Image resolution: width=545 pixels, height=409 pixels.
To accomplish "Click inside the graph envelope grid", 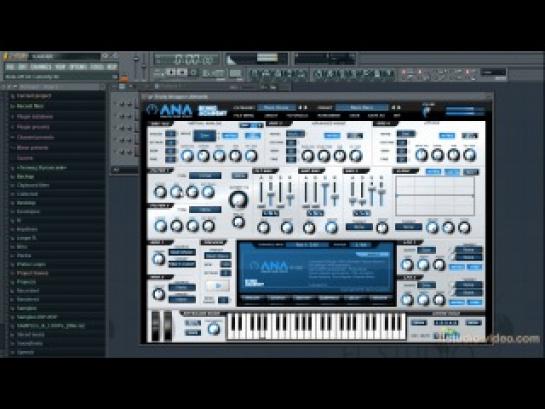I will (435, 196).
